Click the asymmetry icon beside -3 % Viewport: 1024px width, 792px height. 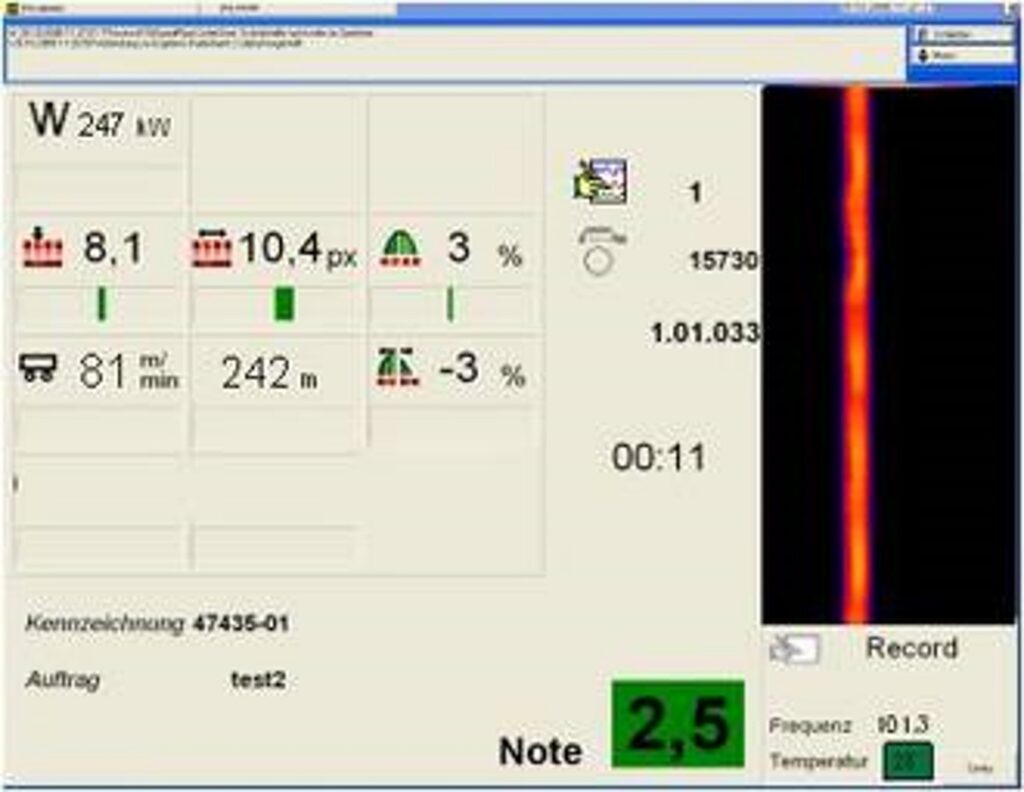tap(398, 368)
